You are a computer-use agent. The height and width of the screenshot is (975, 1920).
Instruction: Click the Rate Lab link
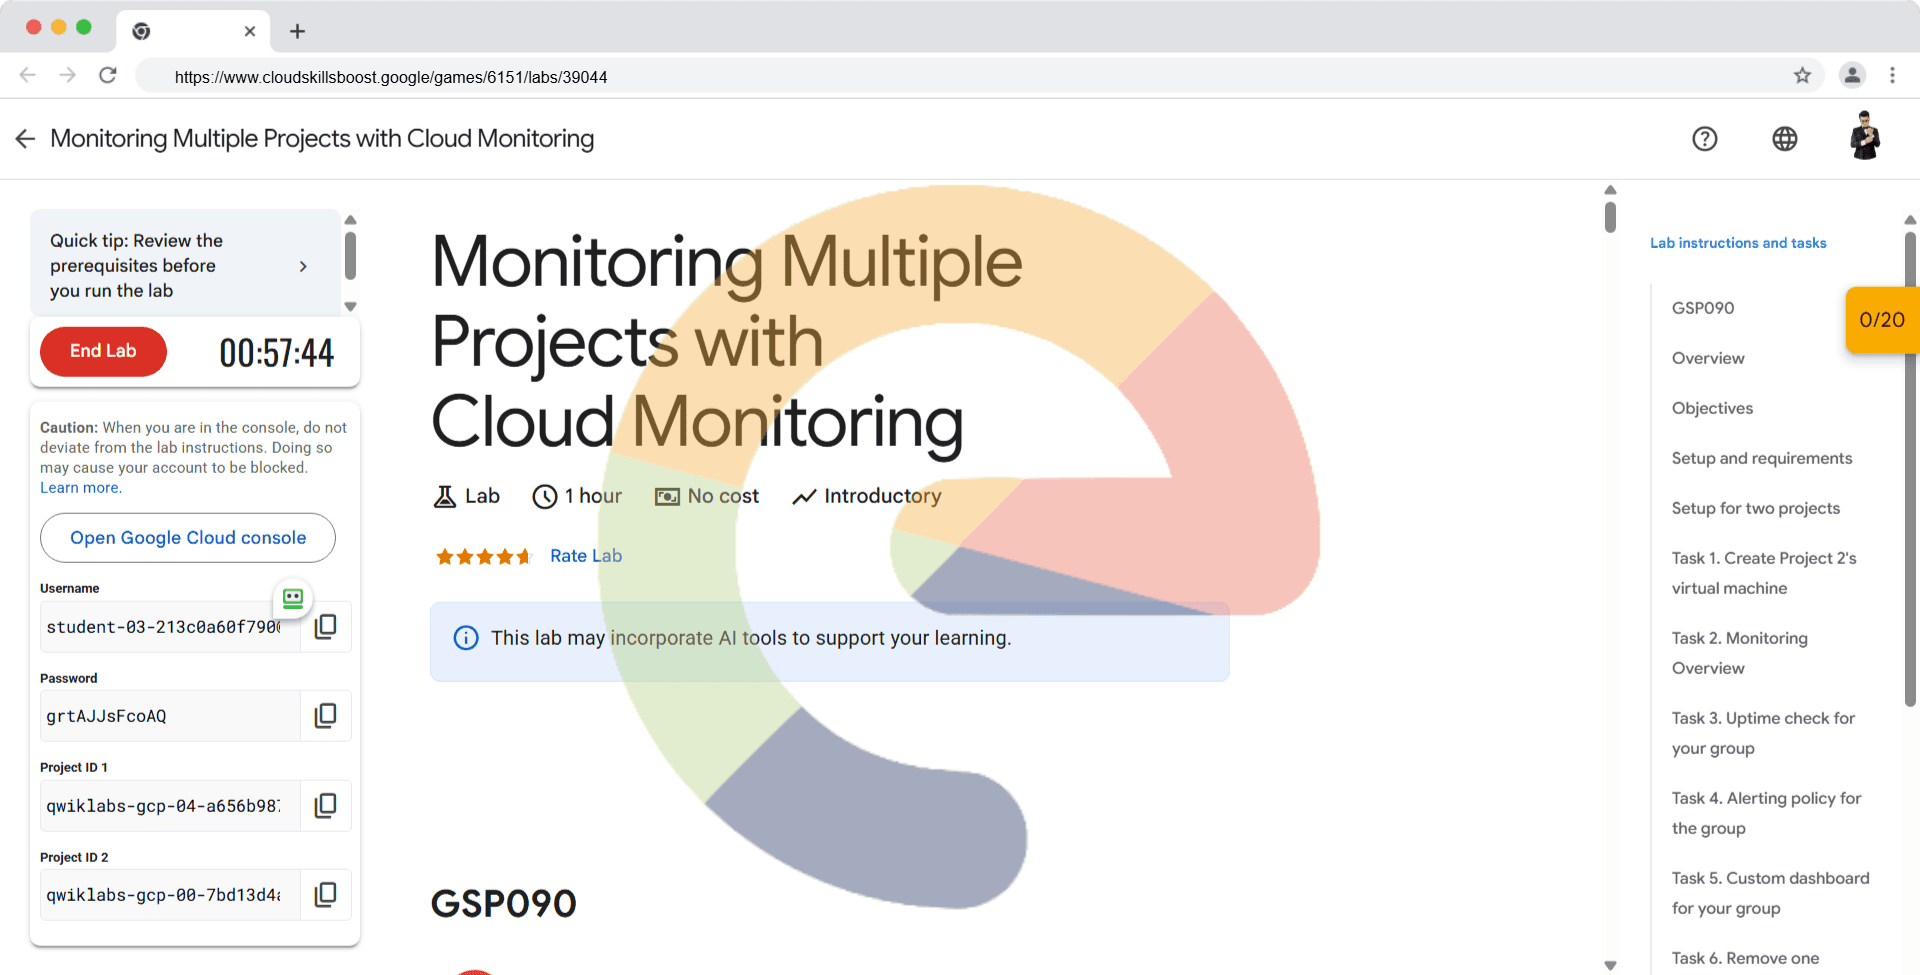pyautogui.click(x=586, y=556)
